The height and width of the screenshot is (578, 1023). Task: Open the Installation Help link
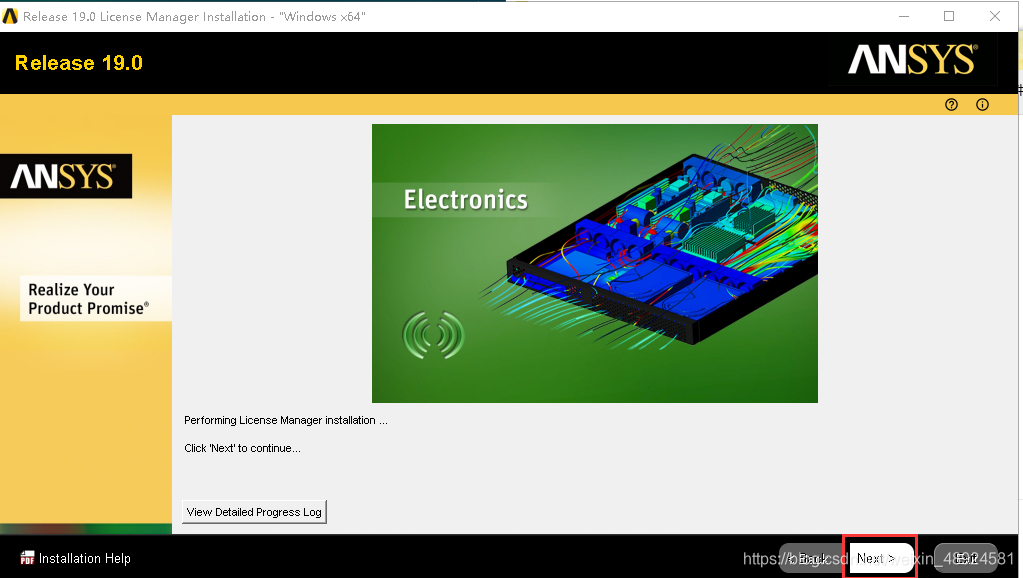tap(84, 558)
